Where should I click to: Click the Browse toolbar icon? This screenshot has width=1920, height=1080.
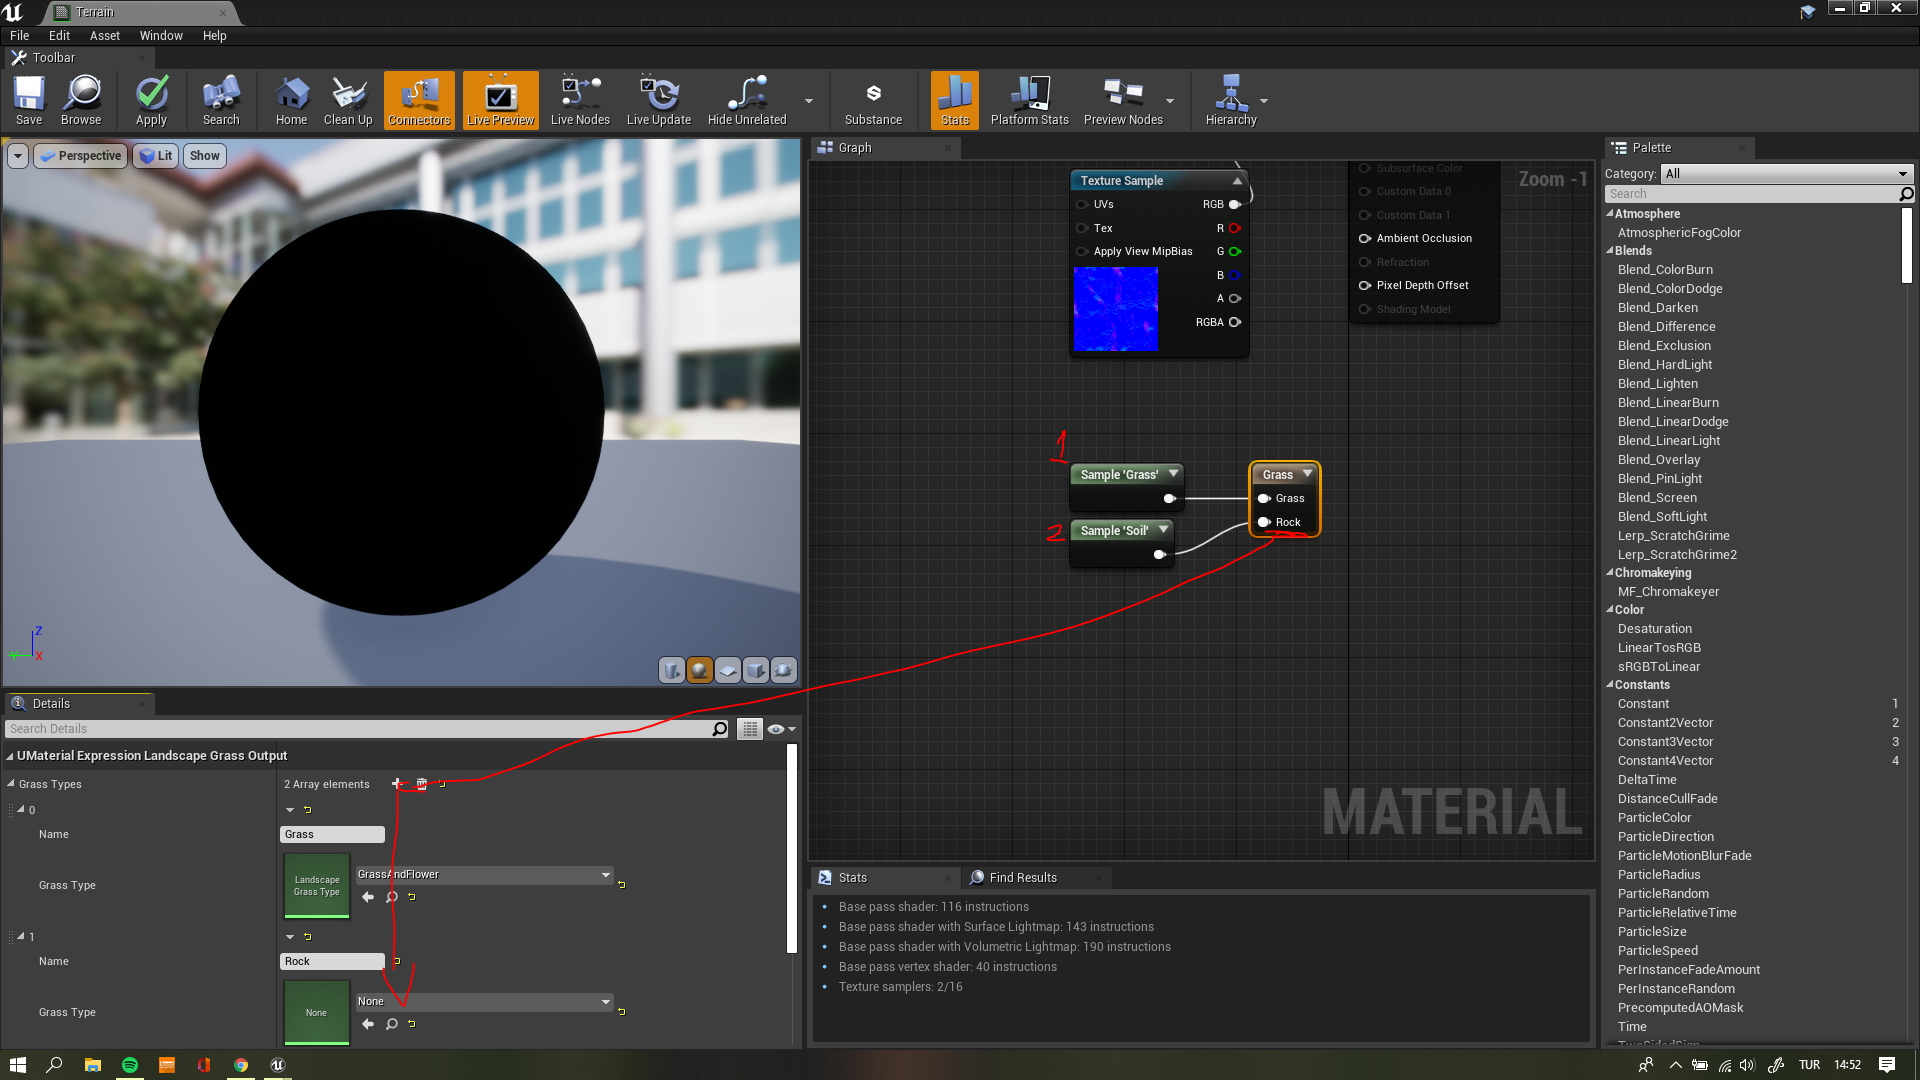(81, 100)
